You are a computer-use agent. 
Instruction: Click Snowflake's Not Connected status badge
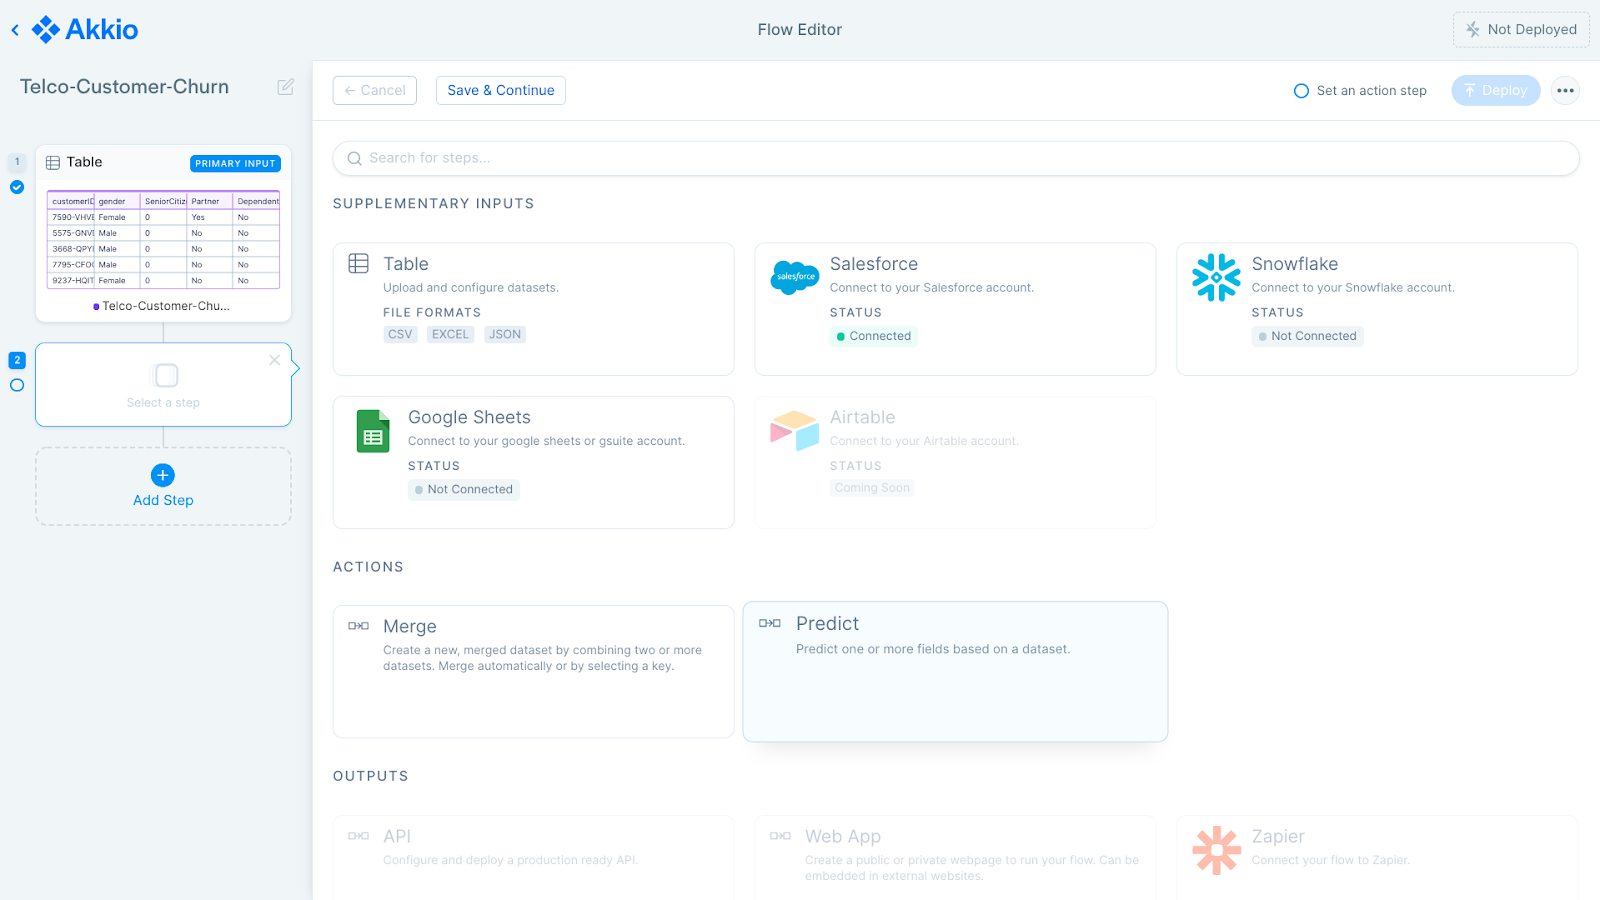1308,337
